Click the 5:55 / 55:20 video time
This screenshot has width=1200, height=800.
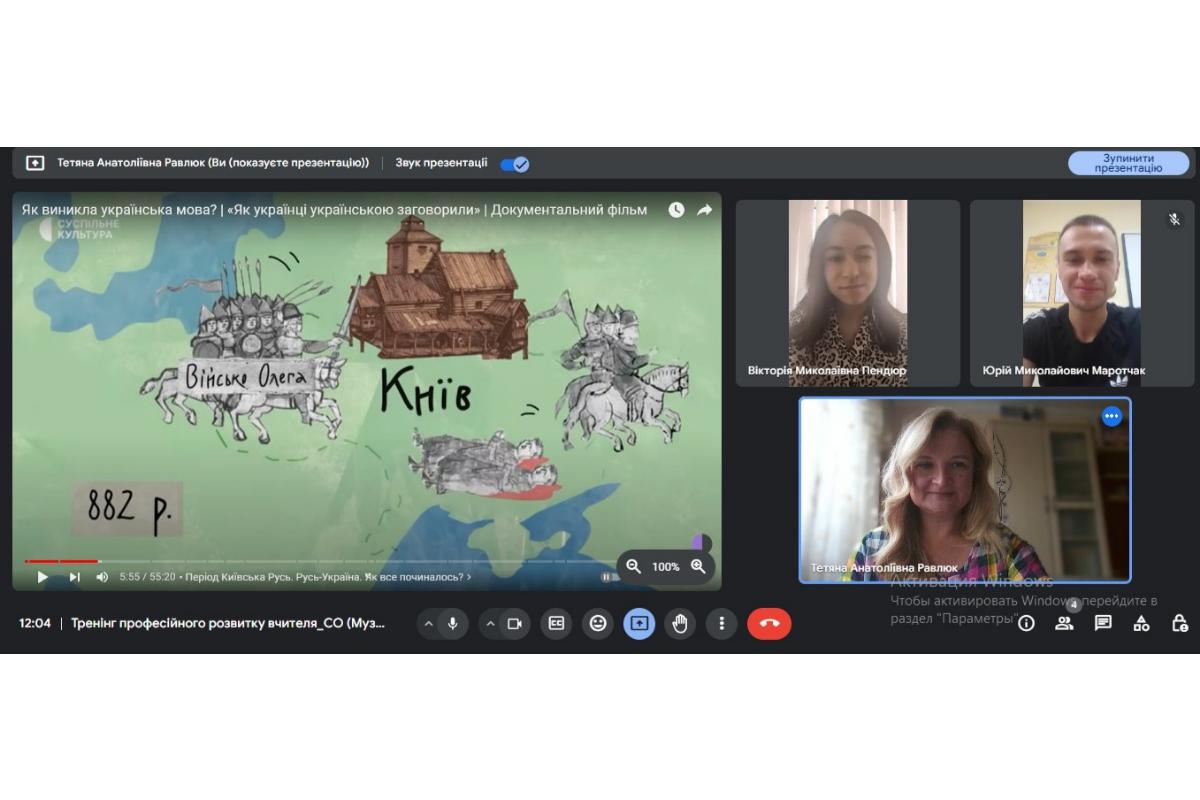point(147,577)
